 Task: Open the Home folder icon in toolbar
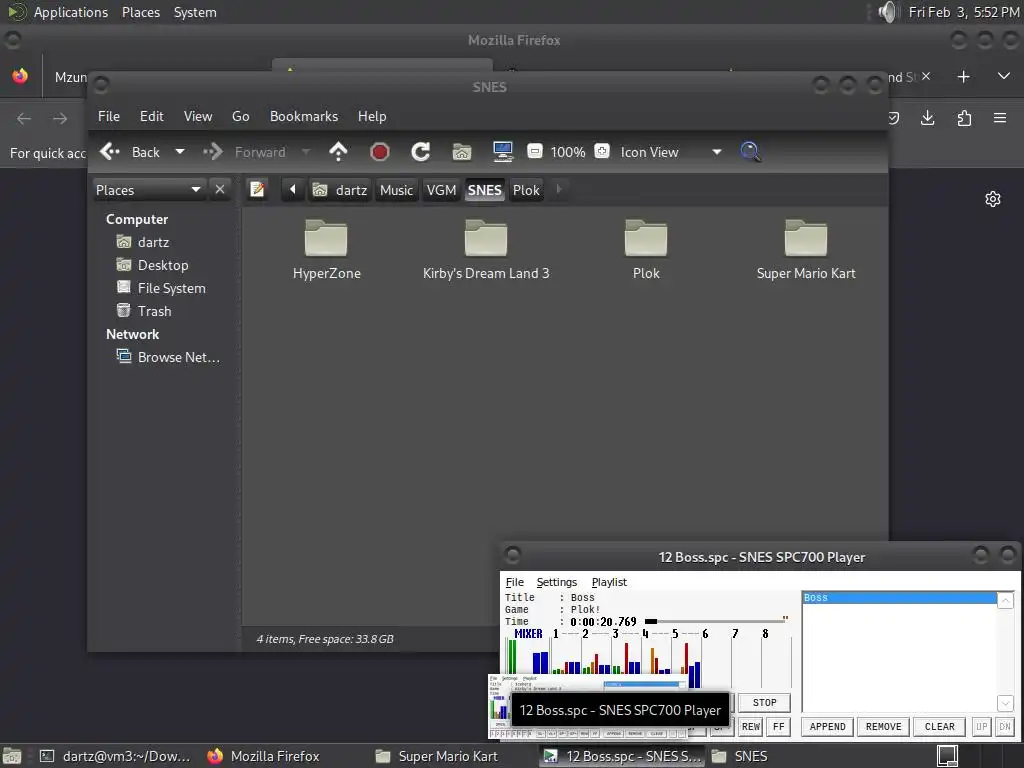(462, 152)
